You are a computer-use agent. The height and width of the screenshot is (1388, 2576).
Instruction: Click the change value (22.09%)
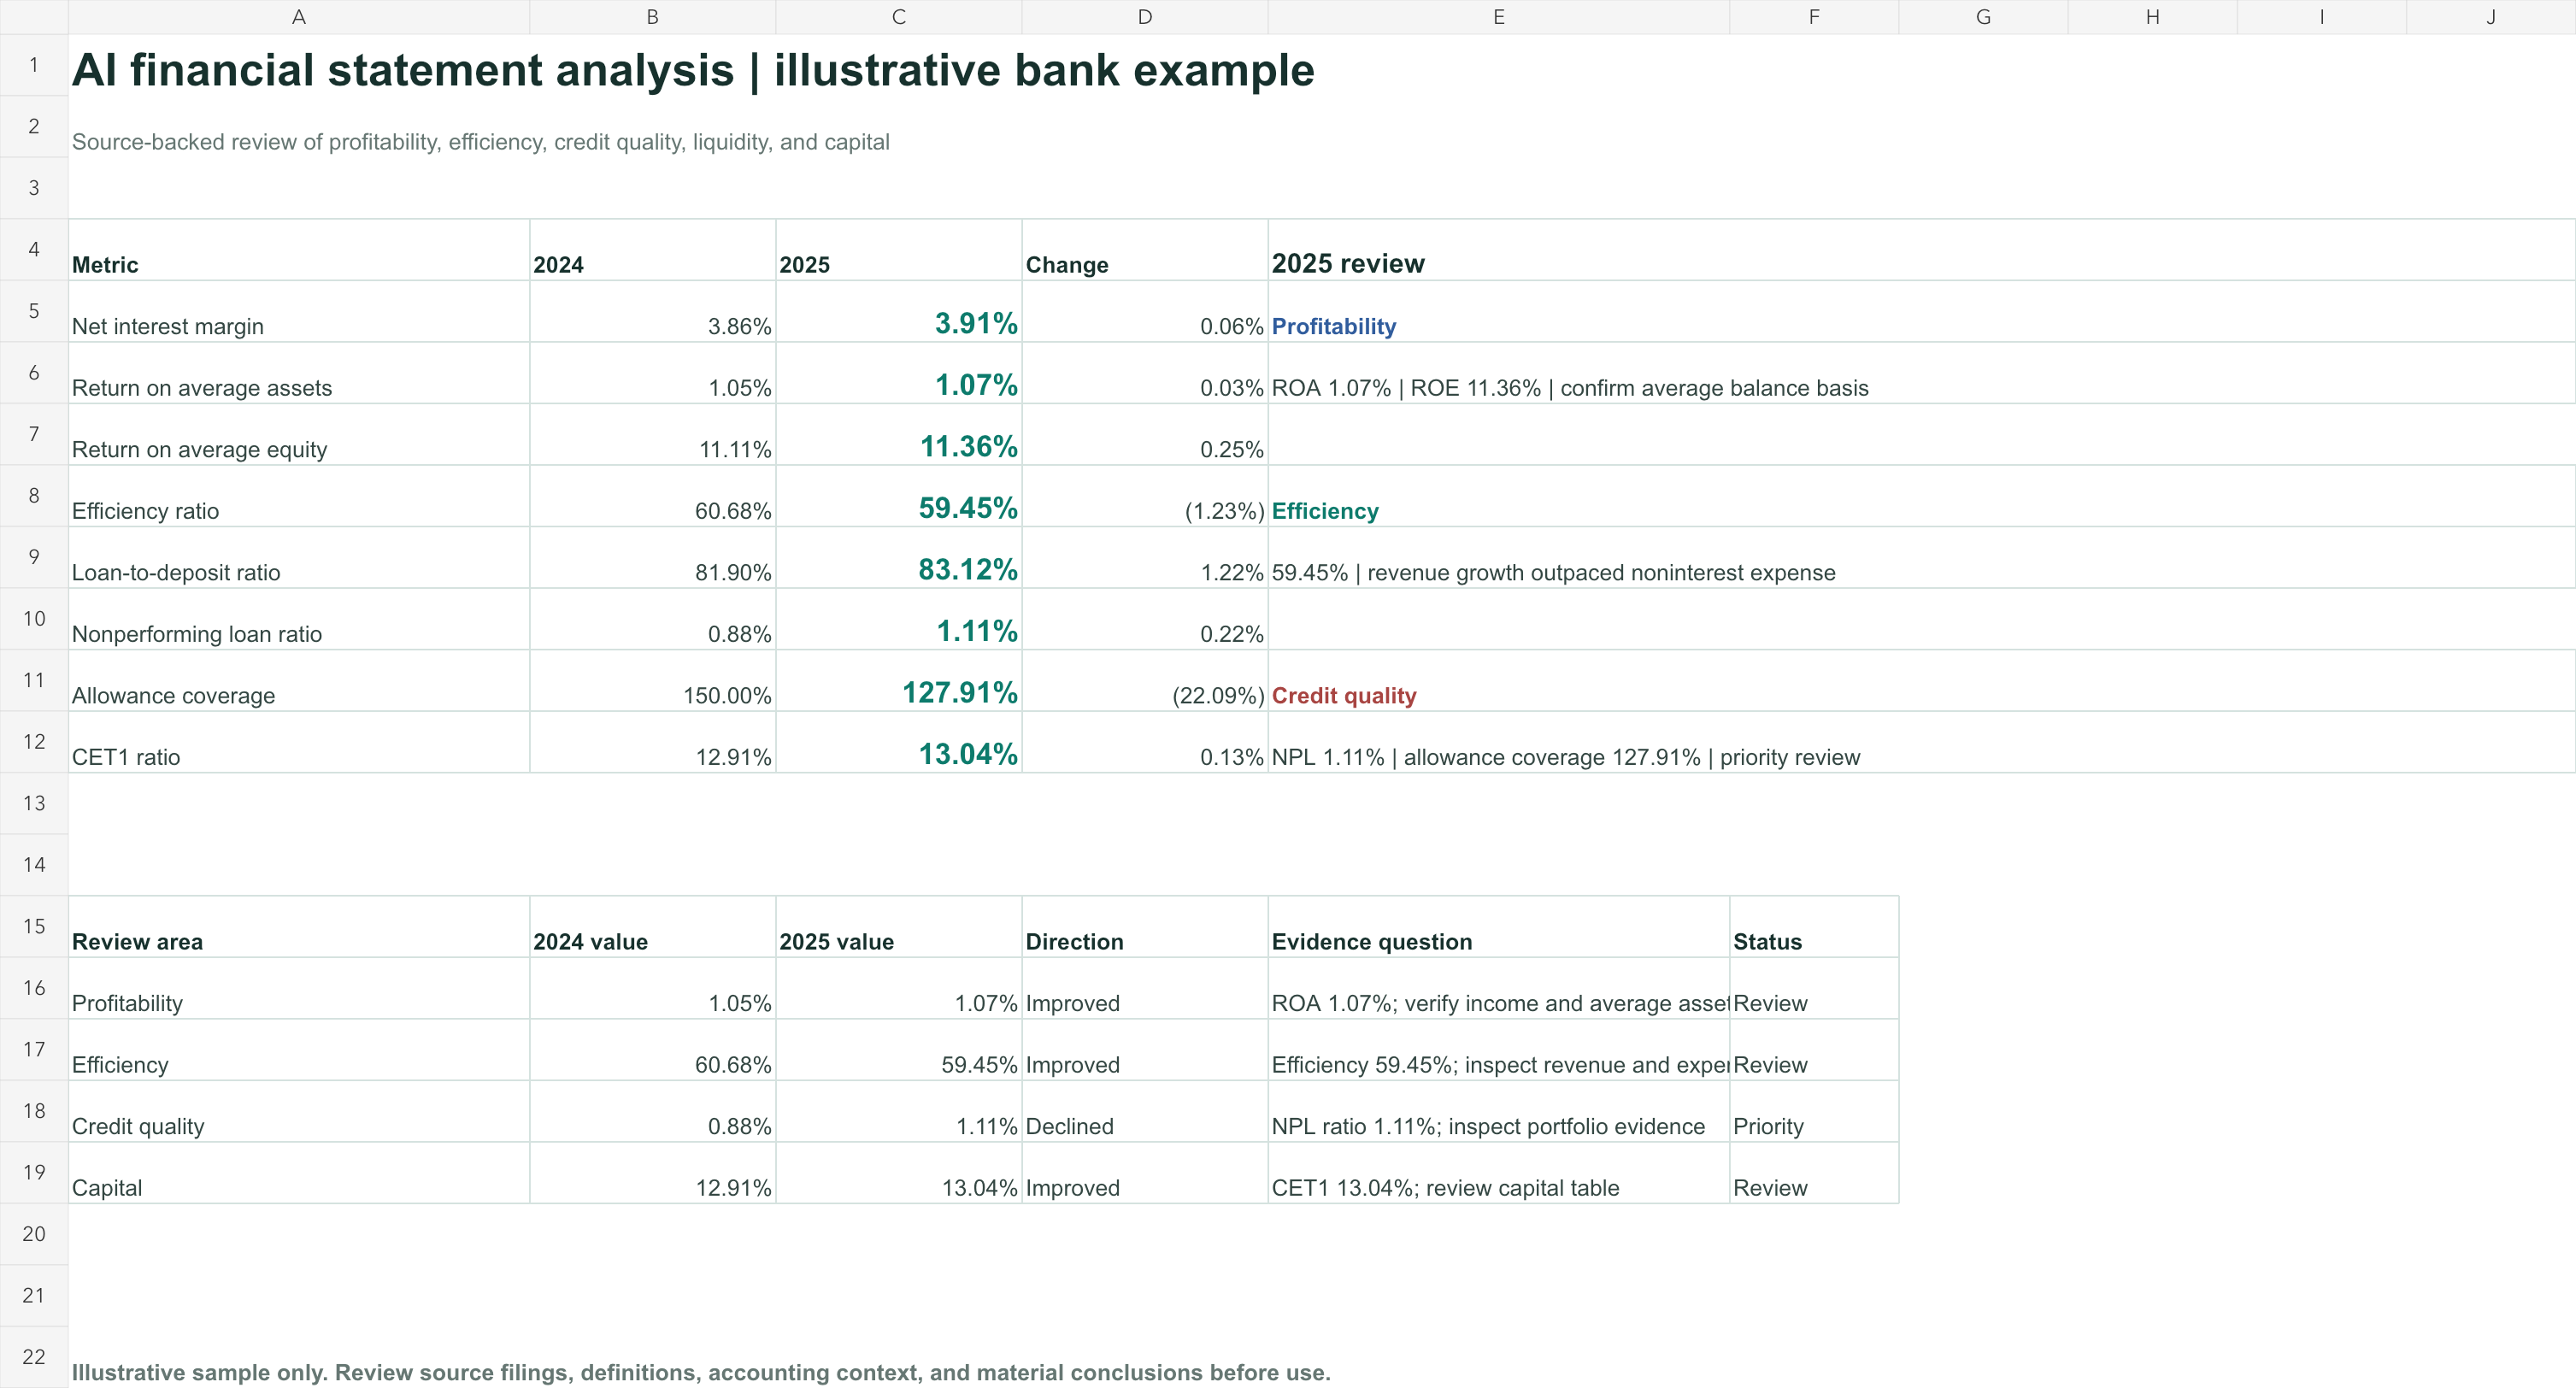[1145, 681]
